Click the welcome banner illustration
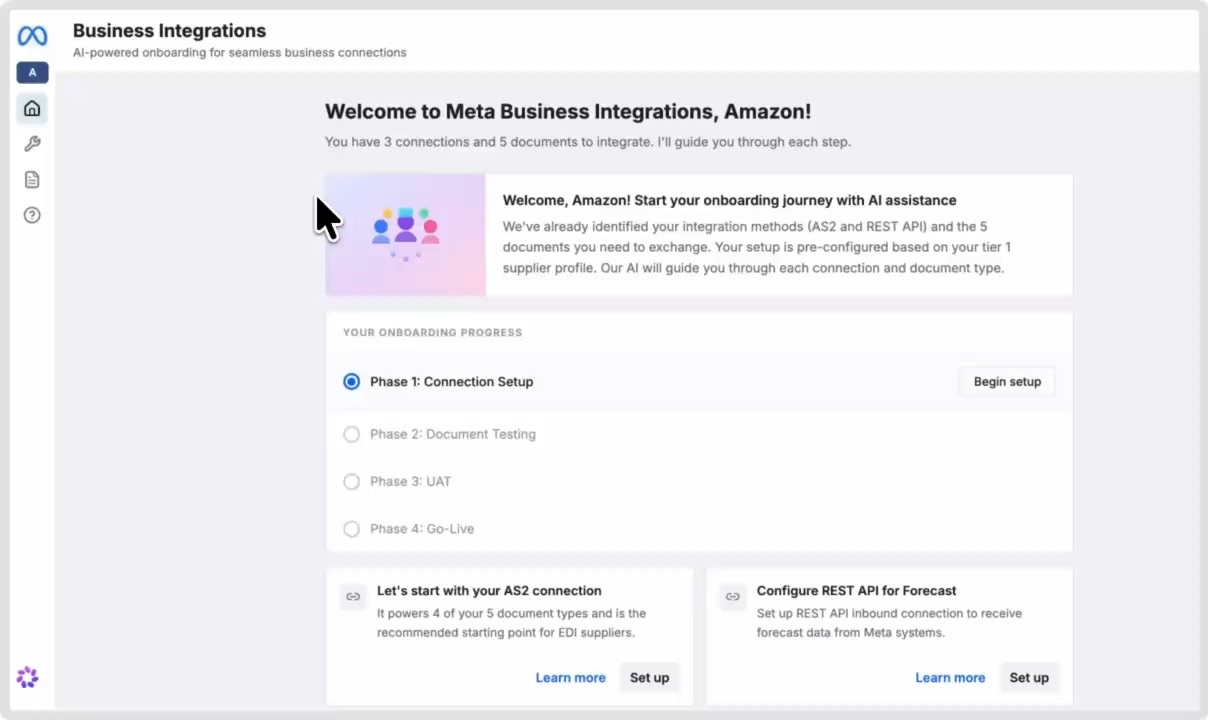1208x720 pixels. point(406,235)
